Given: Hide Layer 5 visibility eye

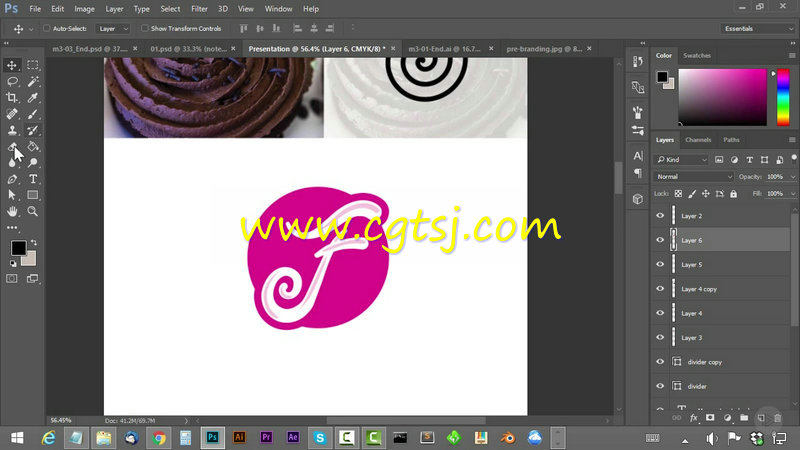Looking at the screenshot, I should pos(660,264).
